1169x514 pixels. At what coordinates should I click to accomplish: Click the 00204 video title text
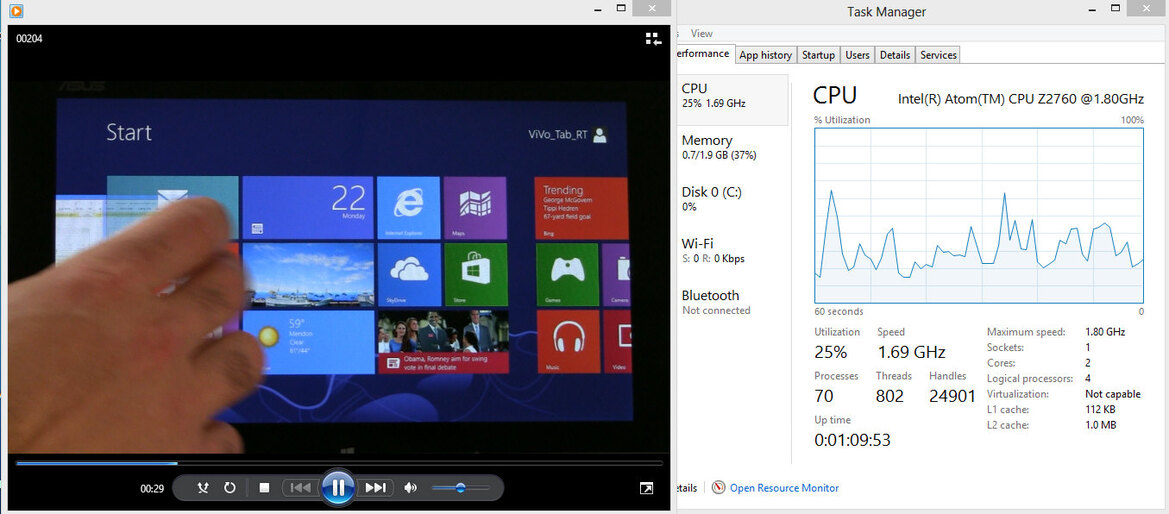tap(29, 39)
